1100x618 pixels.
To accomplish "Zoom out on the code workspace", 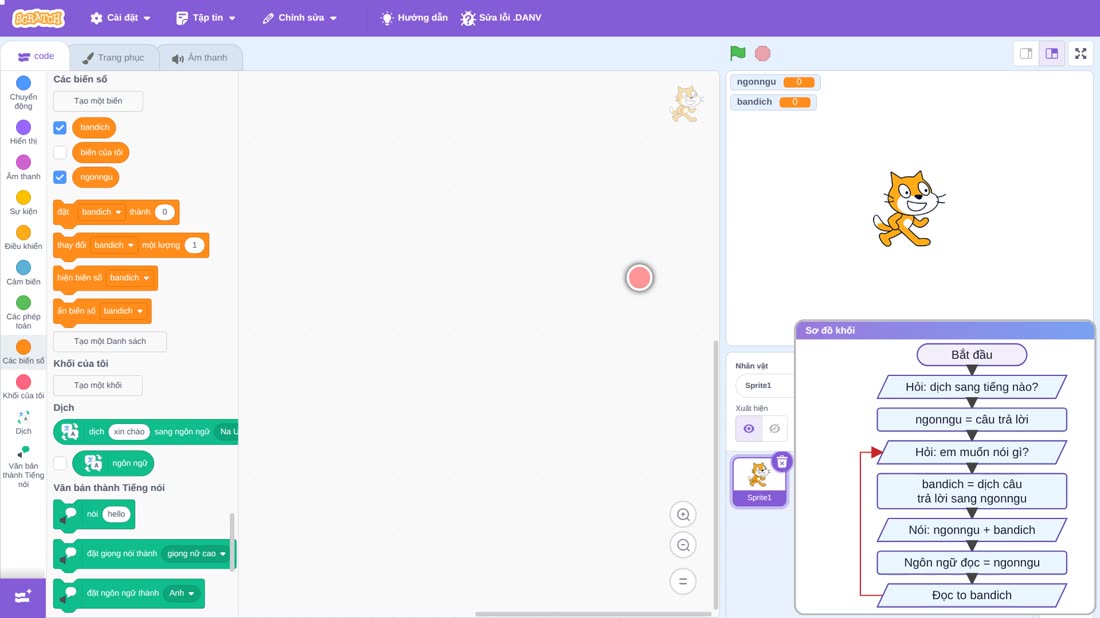I will pyautogui.click(x=683, y=545).
